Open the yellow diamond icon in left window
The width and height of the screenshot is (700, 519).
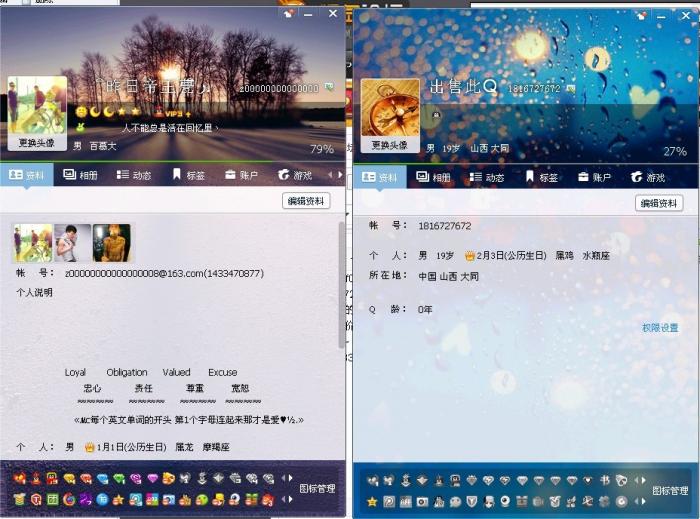(69, 478)
